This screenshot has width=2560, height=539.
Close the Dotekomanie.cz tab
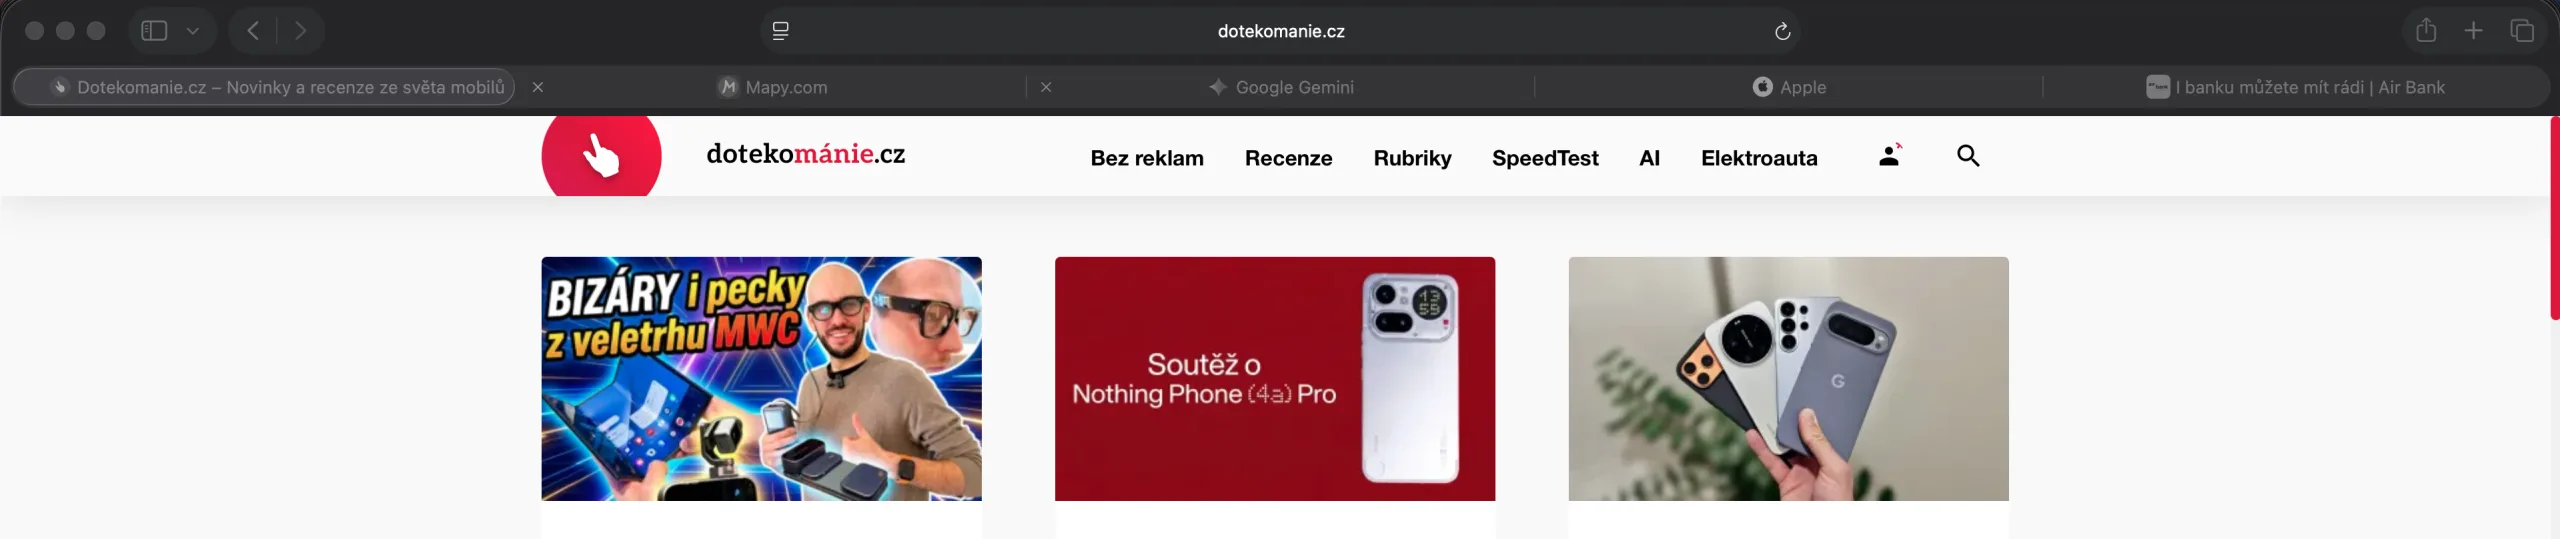pyautogui.click(x=538, y=87)
